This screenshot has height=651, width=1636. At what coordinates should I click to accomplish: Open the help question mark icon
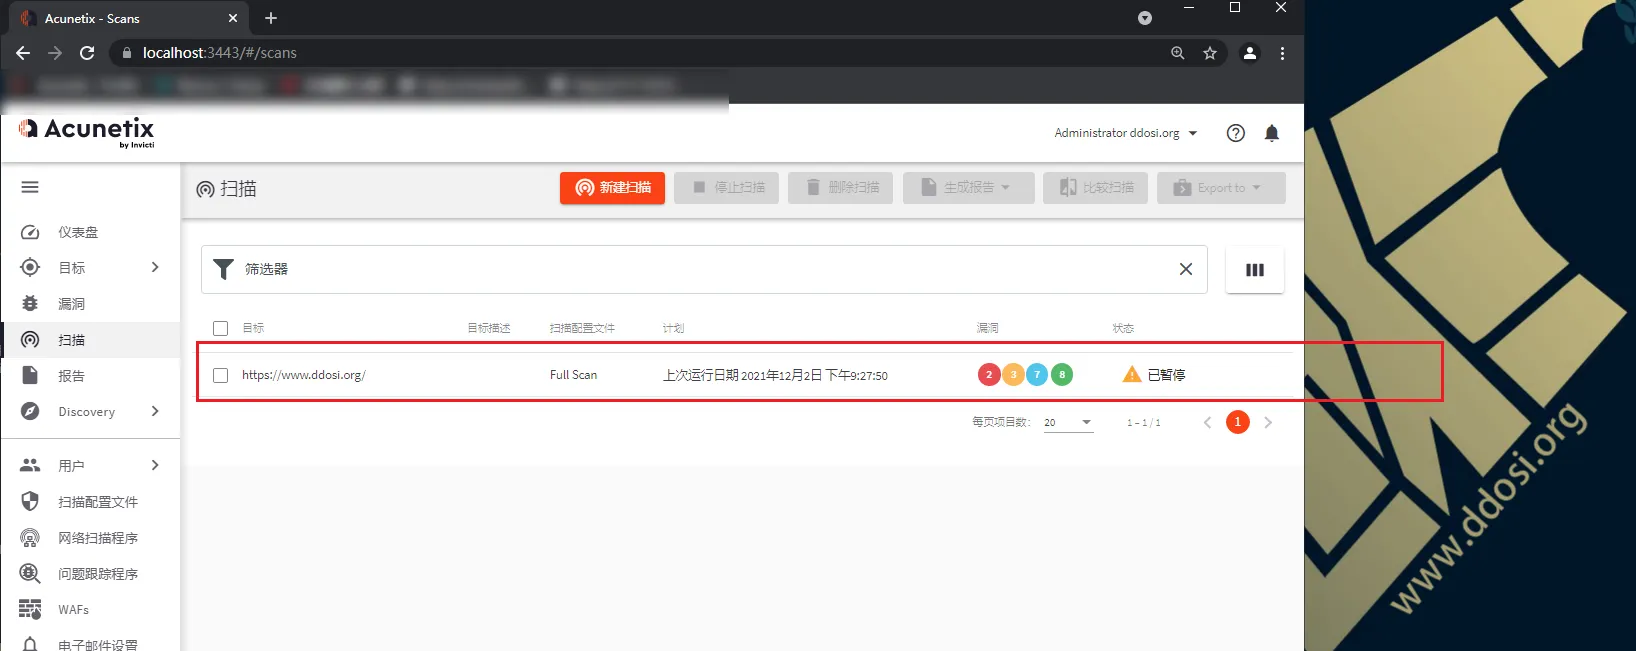[1235, 133]
